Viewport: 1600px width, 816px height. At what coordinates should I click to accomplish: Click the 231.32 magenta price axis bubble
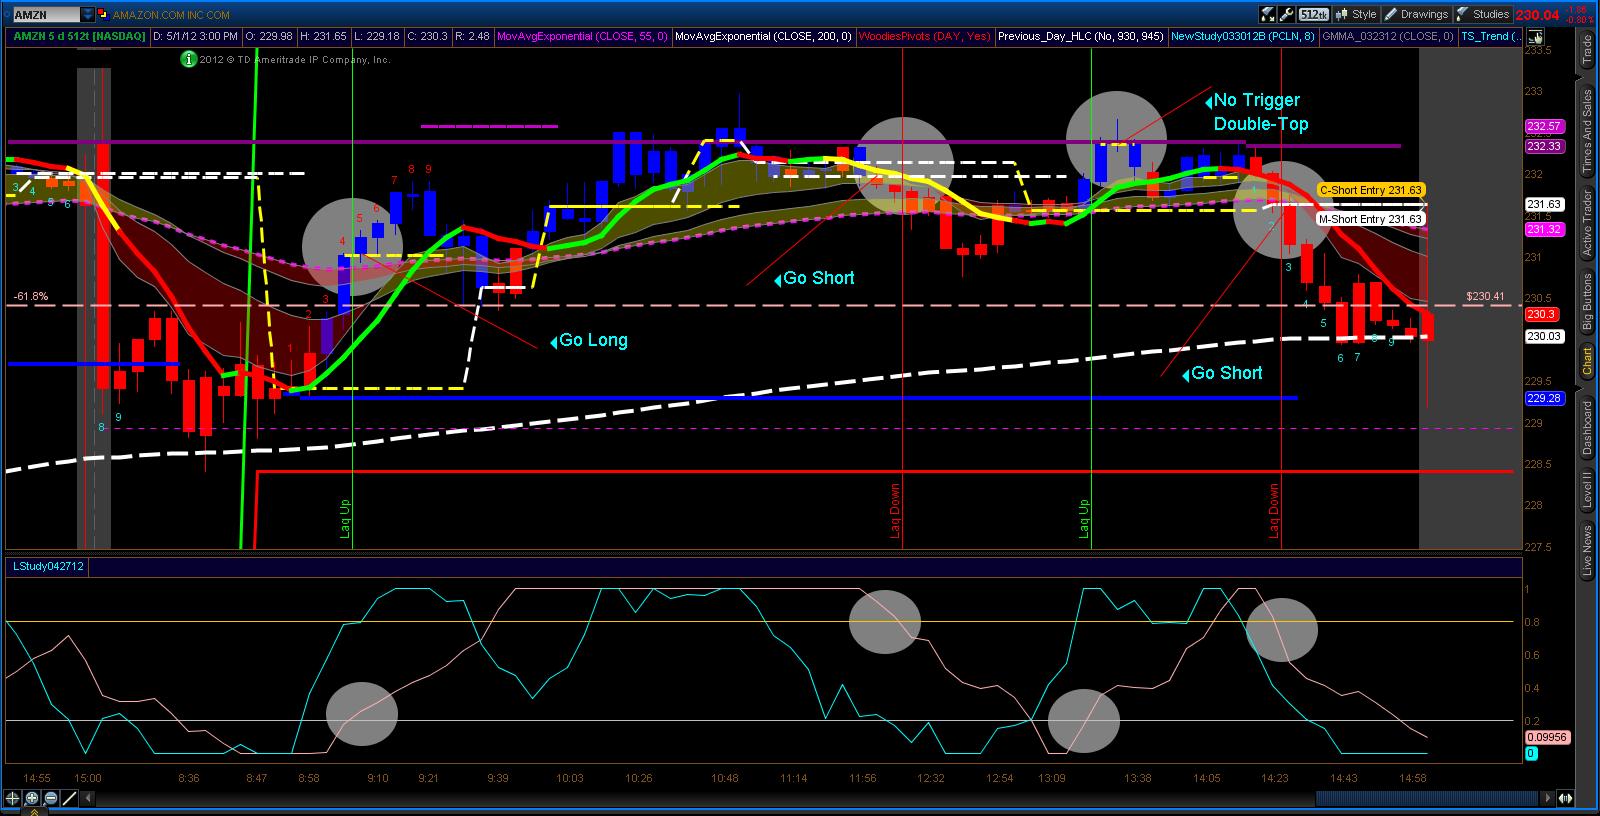click(1544, 230)
